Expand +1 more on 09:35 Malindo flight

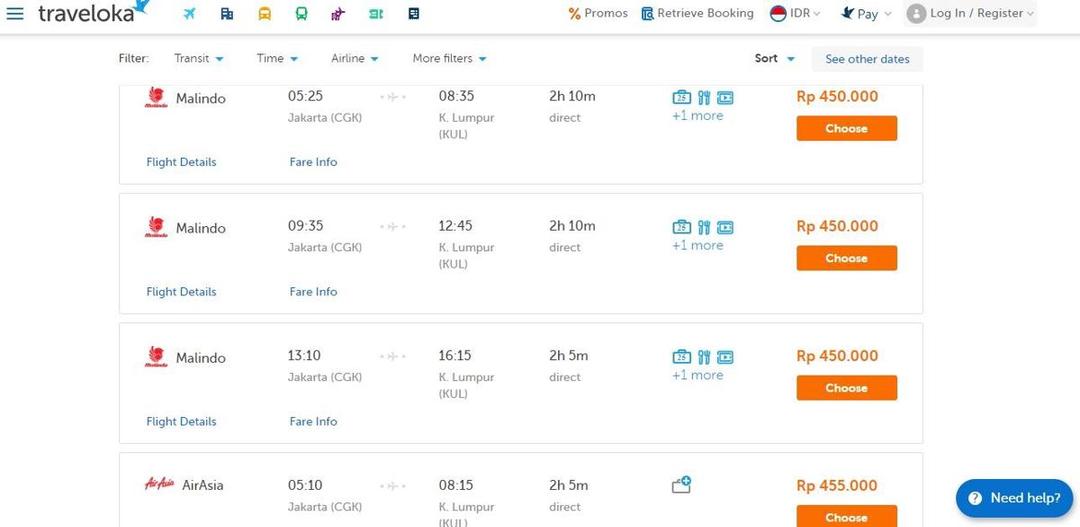pos(698,245)
